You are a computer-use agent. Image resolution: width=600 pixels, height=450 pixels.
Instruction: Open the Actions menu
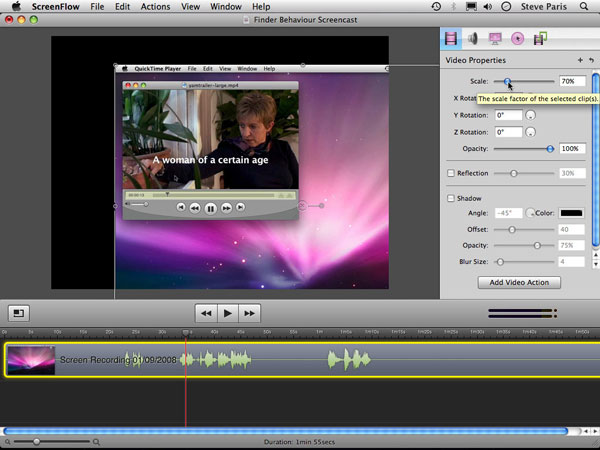[x=155, y=6]
